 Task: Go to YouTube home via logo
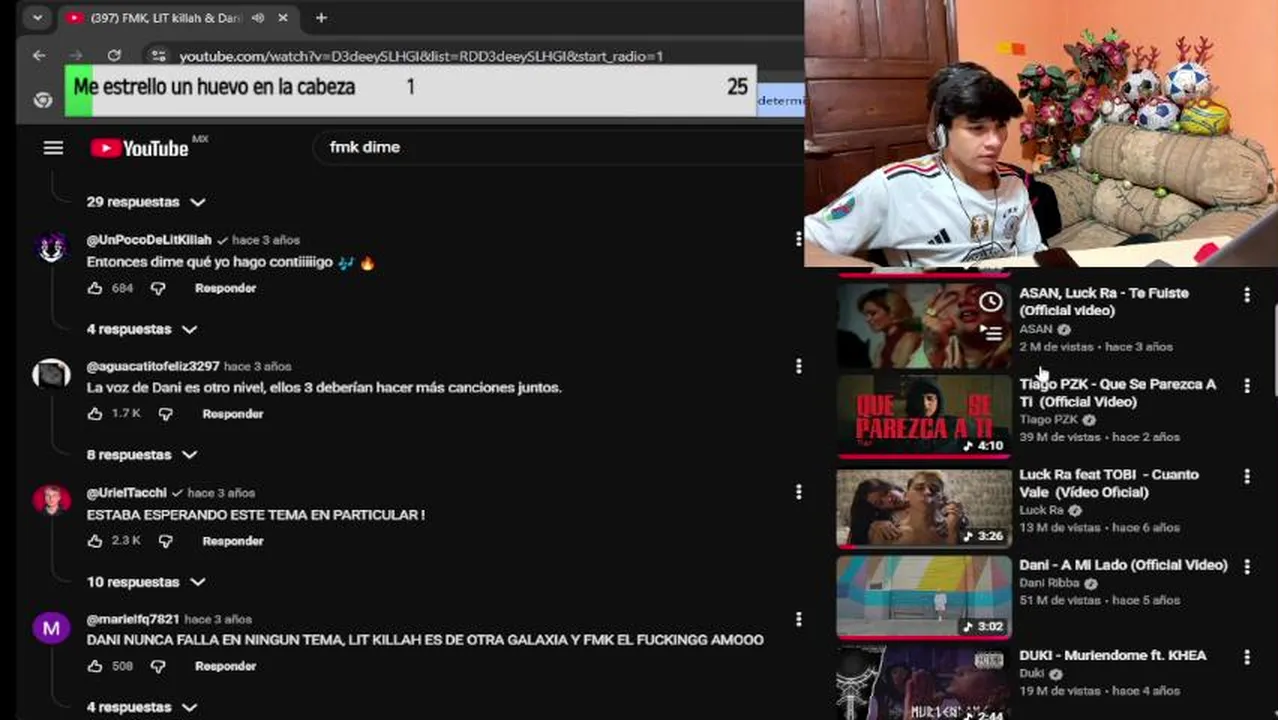click(x=140, y=148)
